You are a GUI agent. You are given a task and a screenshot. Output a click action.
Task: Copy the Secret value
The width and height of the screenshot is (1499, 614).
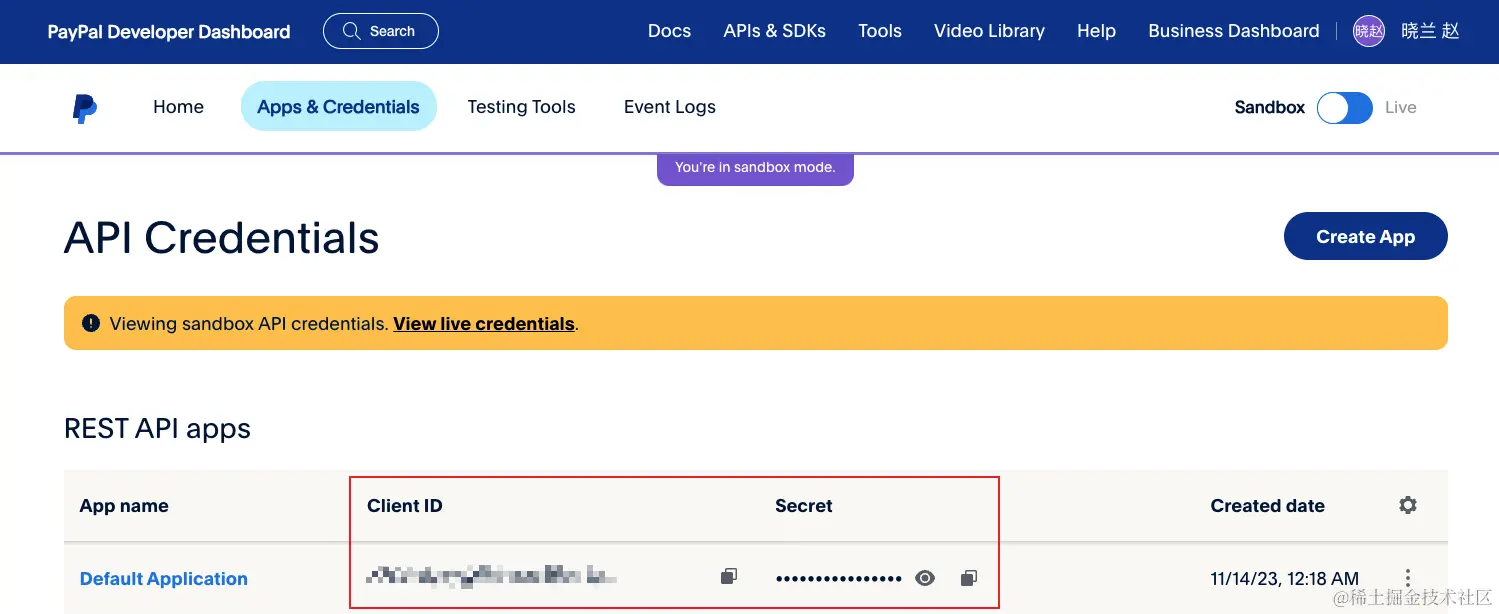point(968,577)
